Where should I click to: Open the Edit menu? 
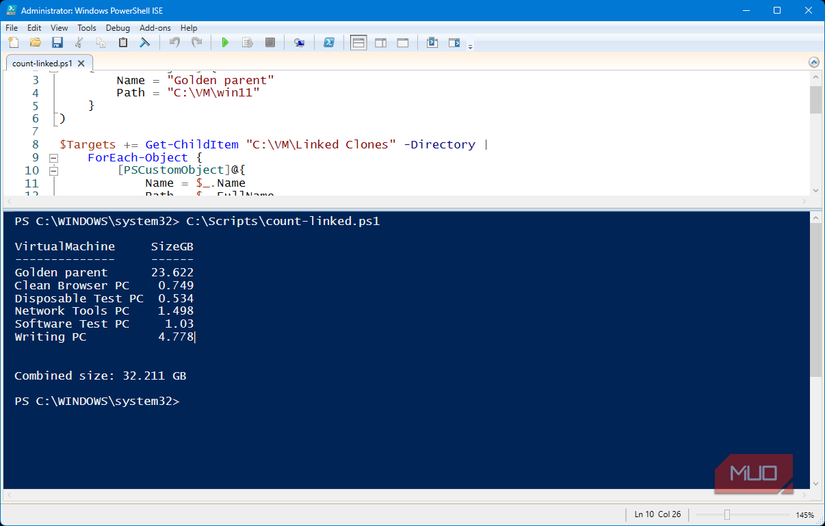(34, 28)
